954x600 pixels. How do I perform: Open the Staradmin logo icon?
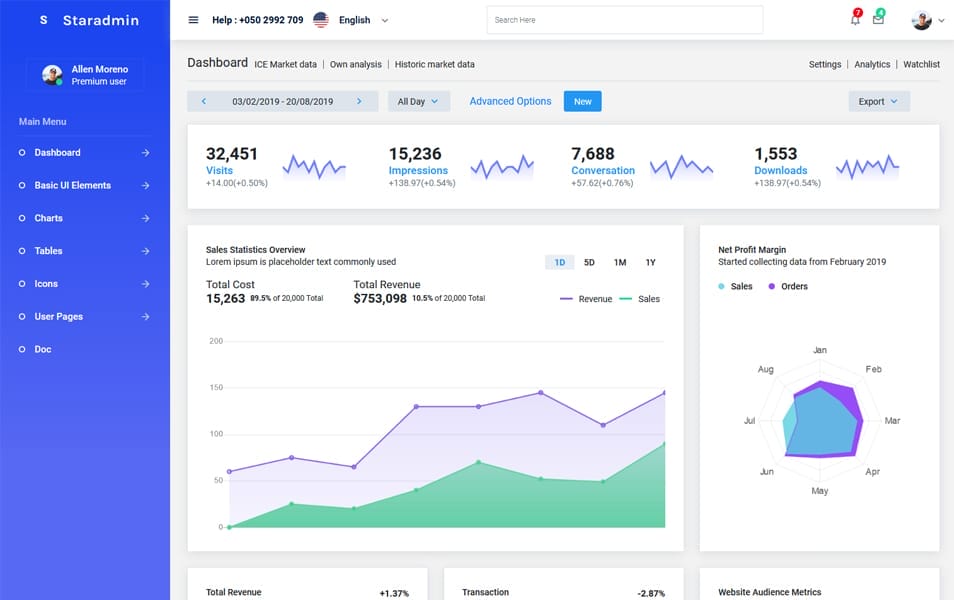click(42, 18)
